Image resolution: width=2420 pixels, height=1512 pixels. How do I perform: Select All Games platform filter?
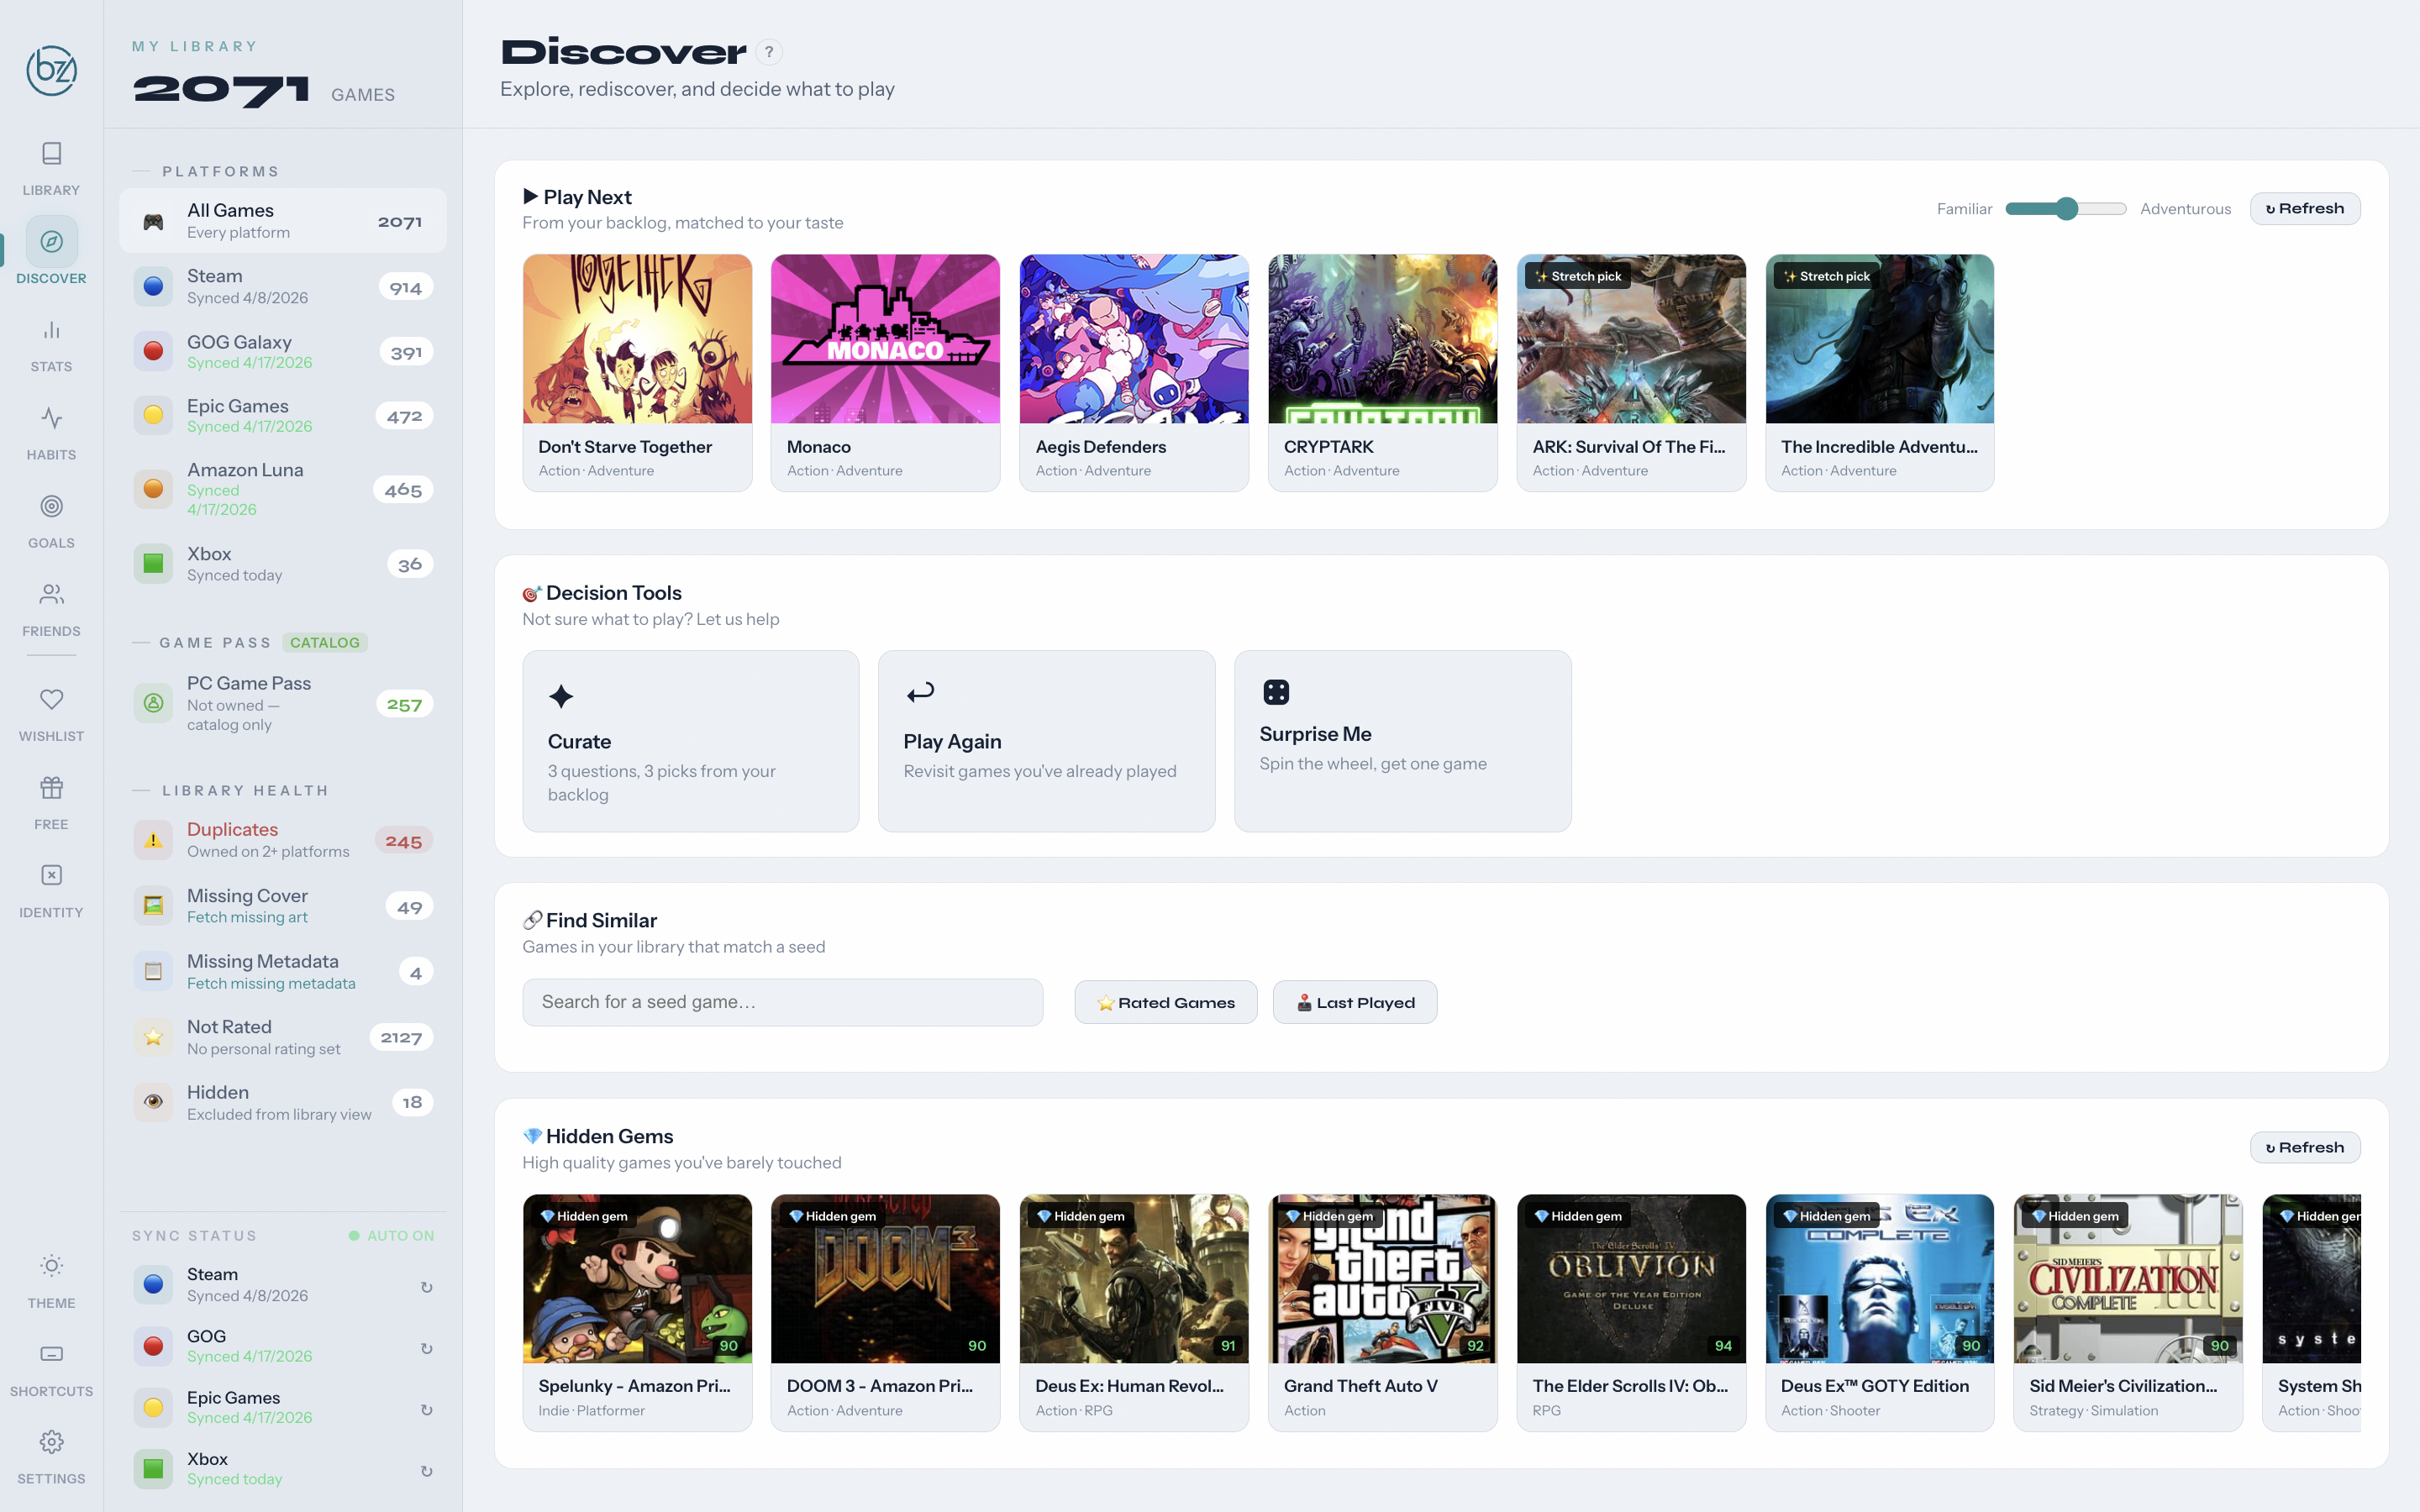point(283,221)
